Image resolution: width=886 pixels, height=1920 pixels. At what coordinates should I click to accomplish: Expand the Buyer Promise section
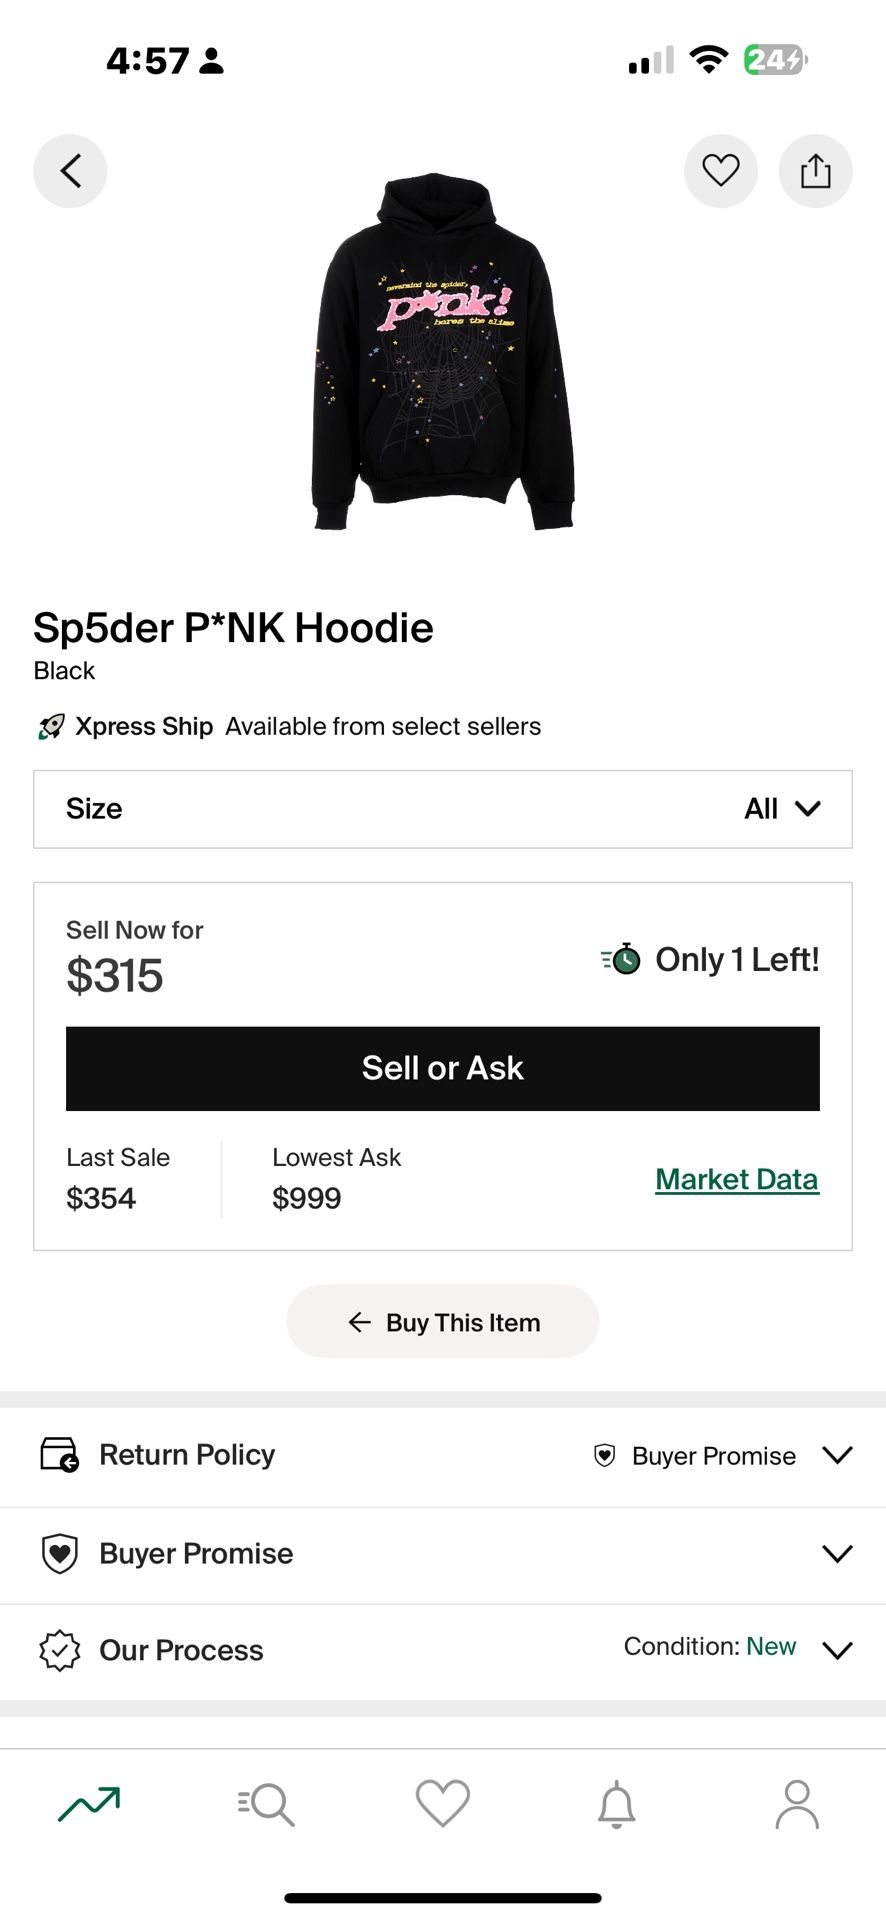836,1553
